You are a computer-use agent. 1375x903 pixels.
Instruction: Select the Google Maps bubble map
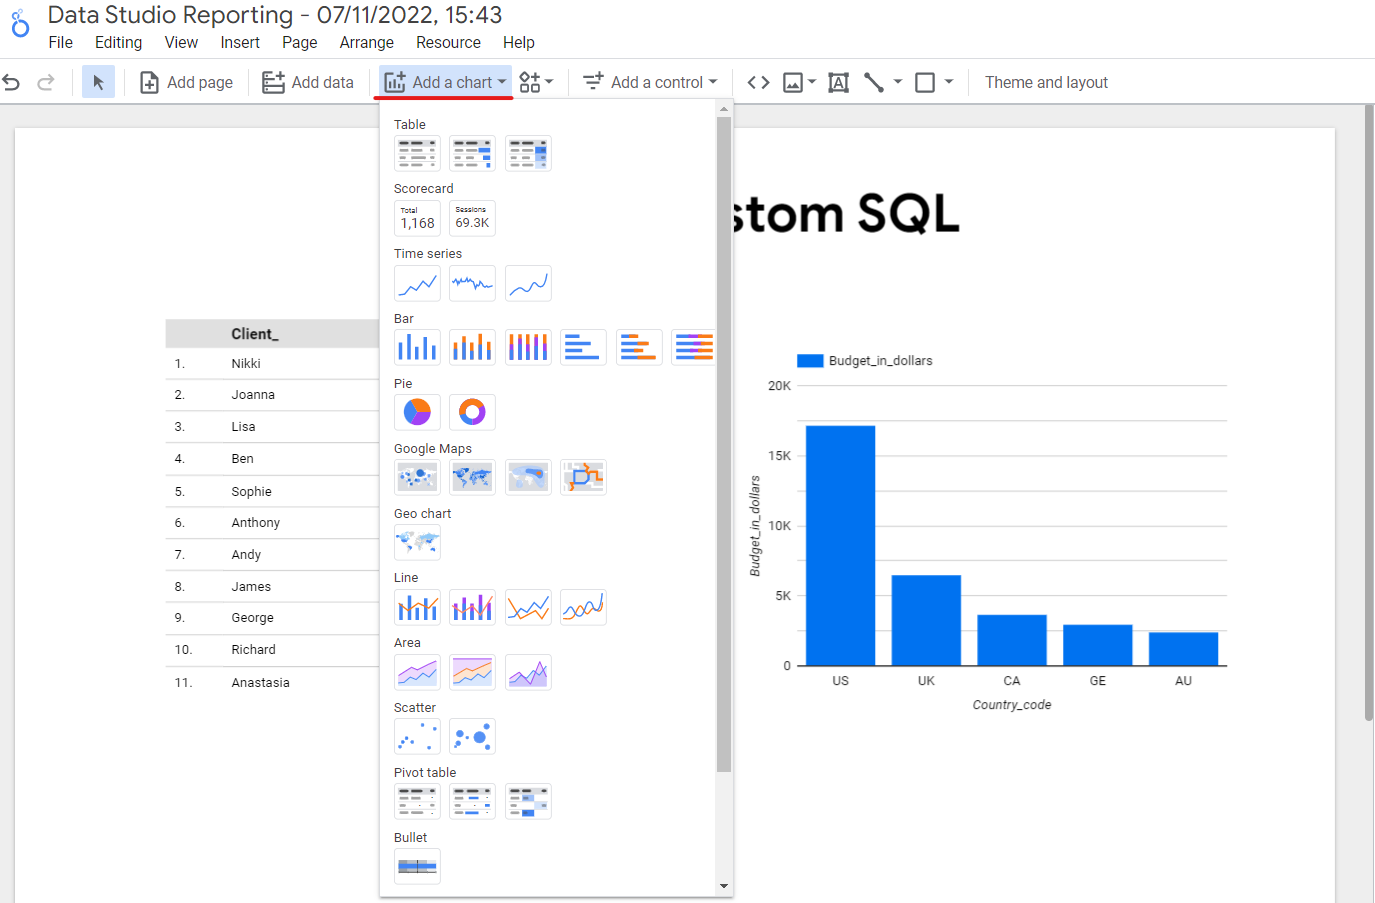point(417,477)
